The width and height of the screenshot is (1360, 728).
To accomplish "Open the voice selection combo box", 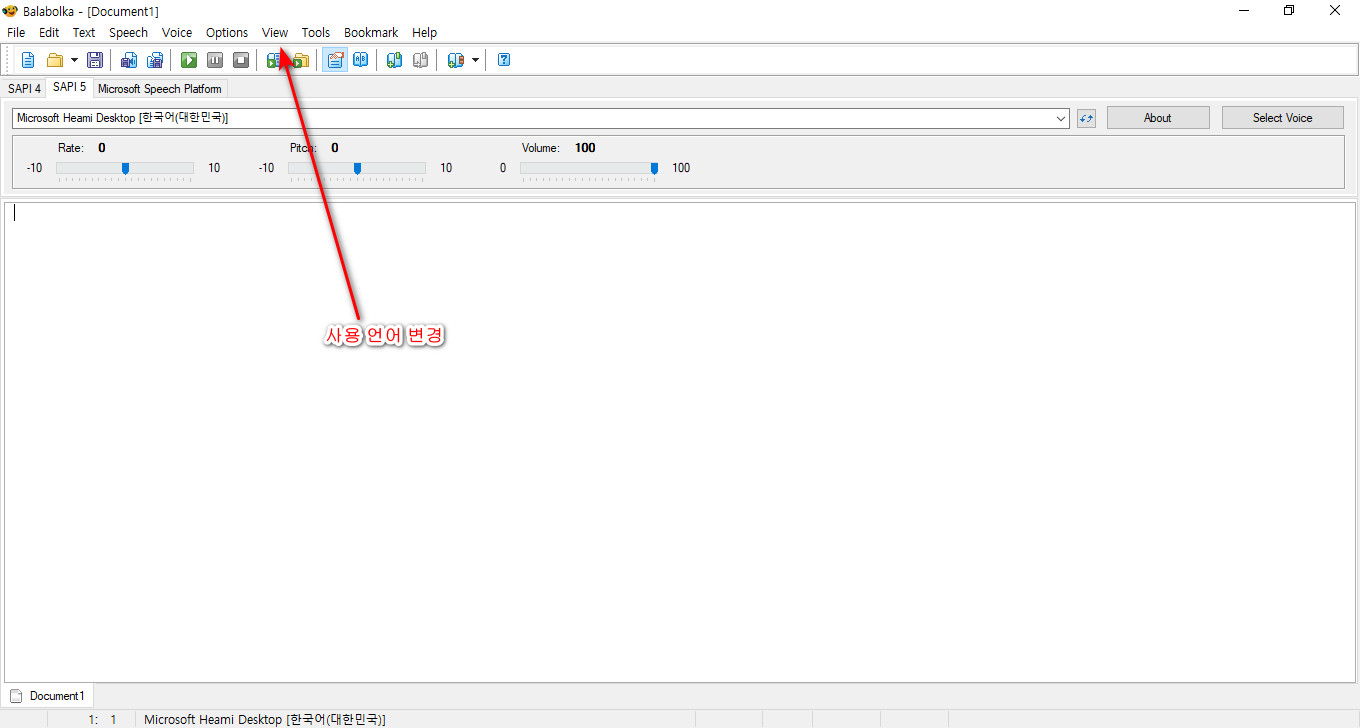I will pyautogui.click(x=541, y=118).
